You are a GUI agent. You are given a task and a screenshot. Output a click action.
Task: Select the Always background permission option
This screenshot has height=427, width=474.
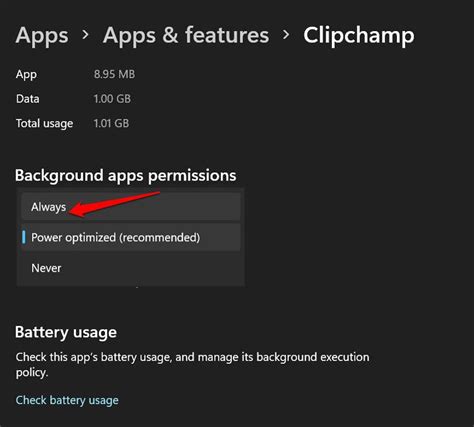coord(131,207)
